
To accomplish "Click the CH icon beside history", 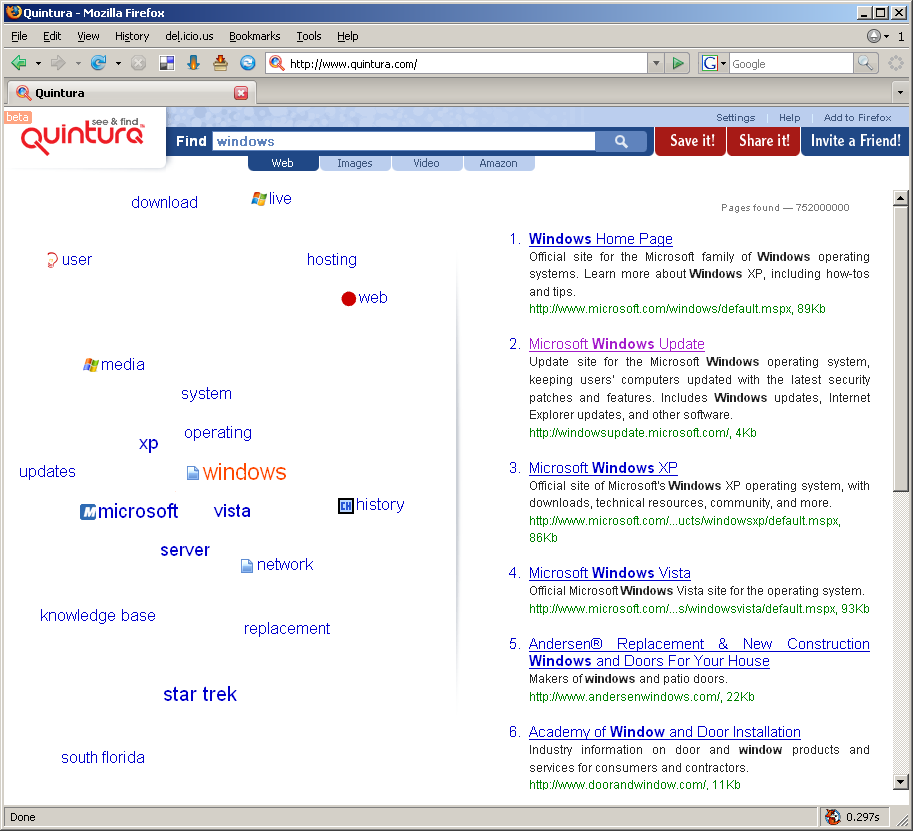I will pyautogui.click(x=346, y=505).
